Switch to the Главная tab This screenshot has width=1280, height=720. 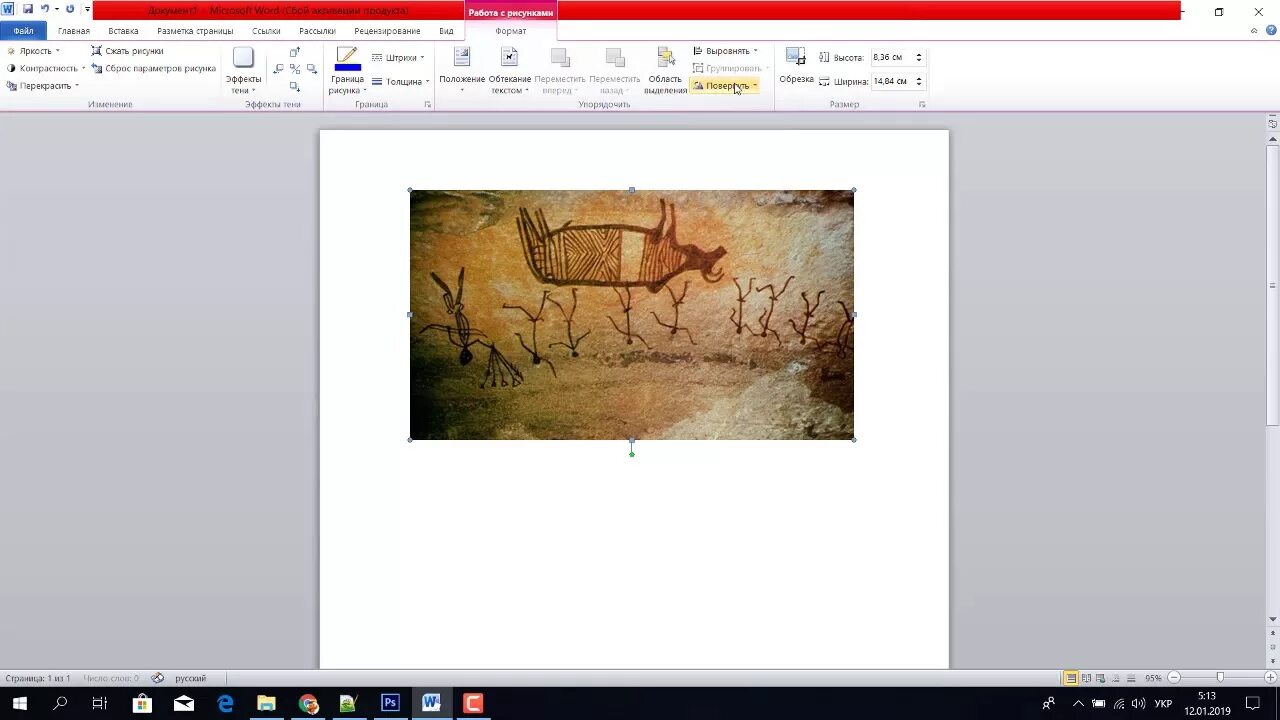pyautogui.click(x=74, y=31)
